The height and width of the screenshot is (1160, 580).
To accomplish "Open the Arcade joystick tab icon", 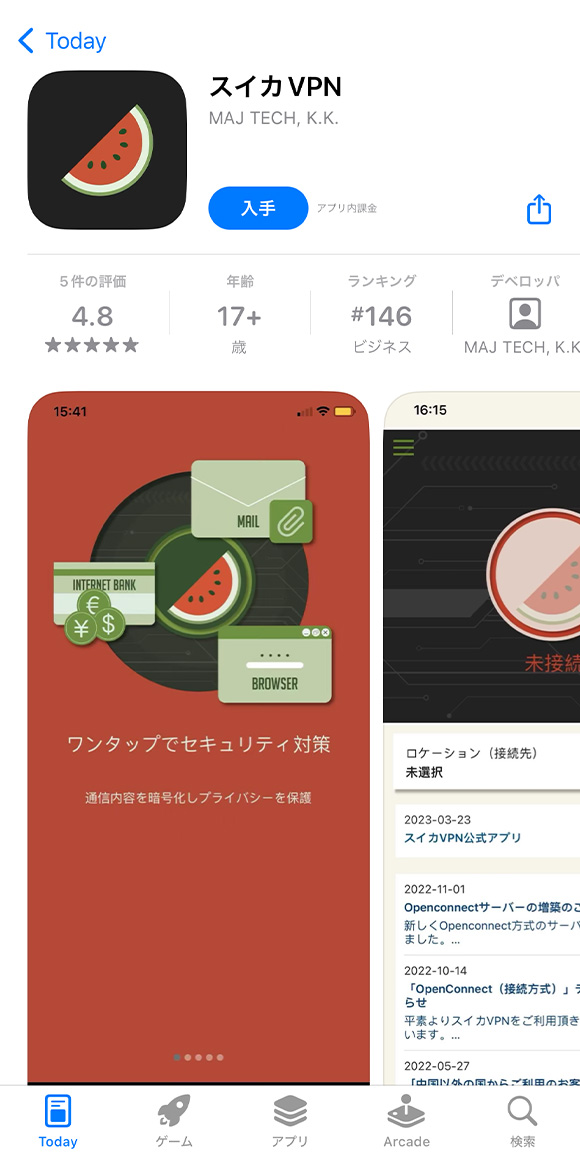I will (406, 1110).
